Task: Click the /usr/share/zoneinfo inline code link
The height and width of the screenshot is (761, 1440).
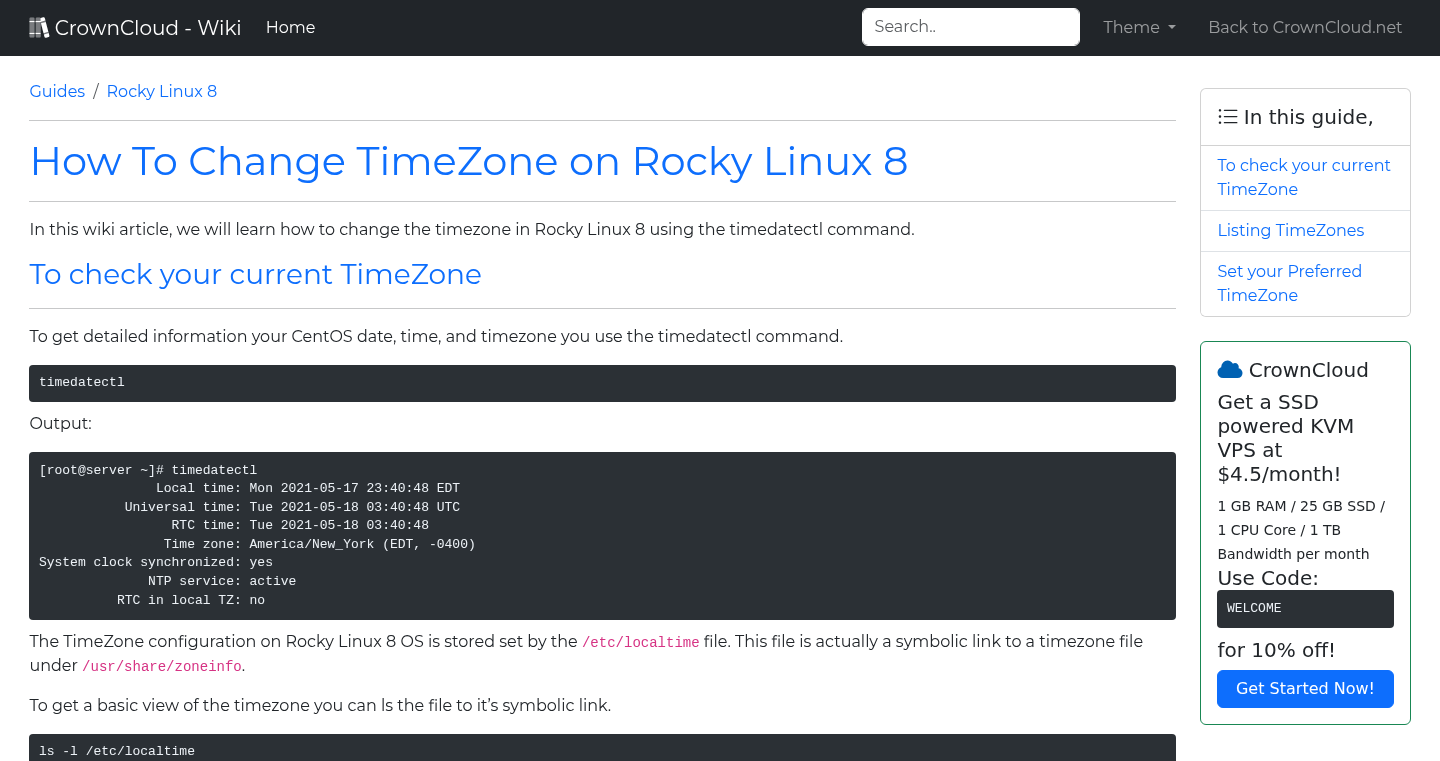Action: (x=161, y=665)
